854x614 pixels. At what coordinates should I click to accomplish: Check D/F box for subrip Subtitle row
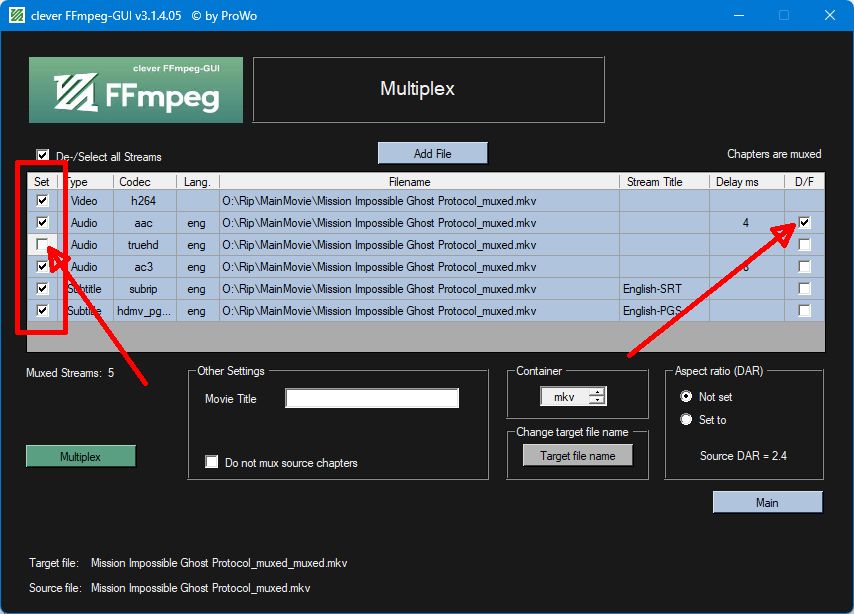[804, 288]
